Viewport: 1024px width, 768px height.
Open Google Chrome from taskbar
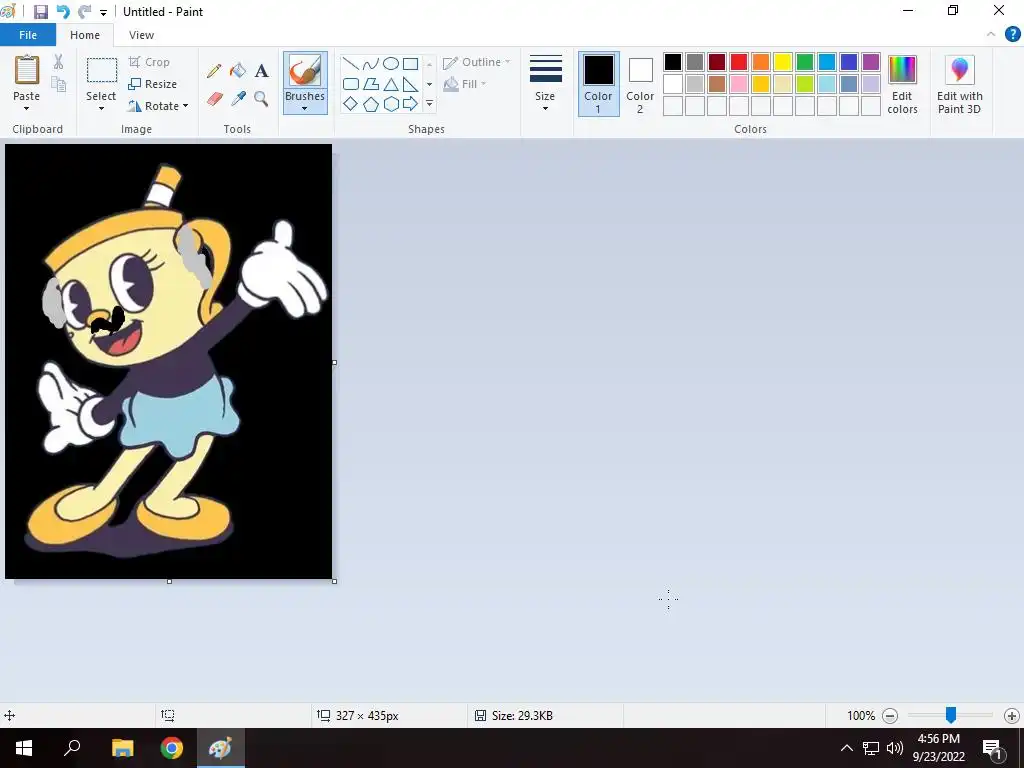pos(172,748)
